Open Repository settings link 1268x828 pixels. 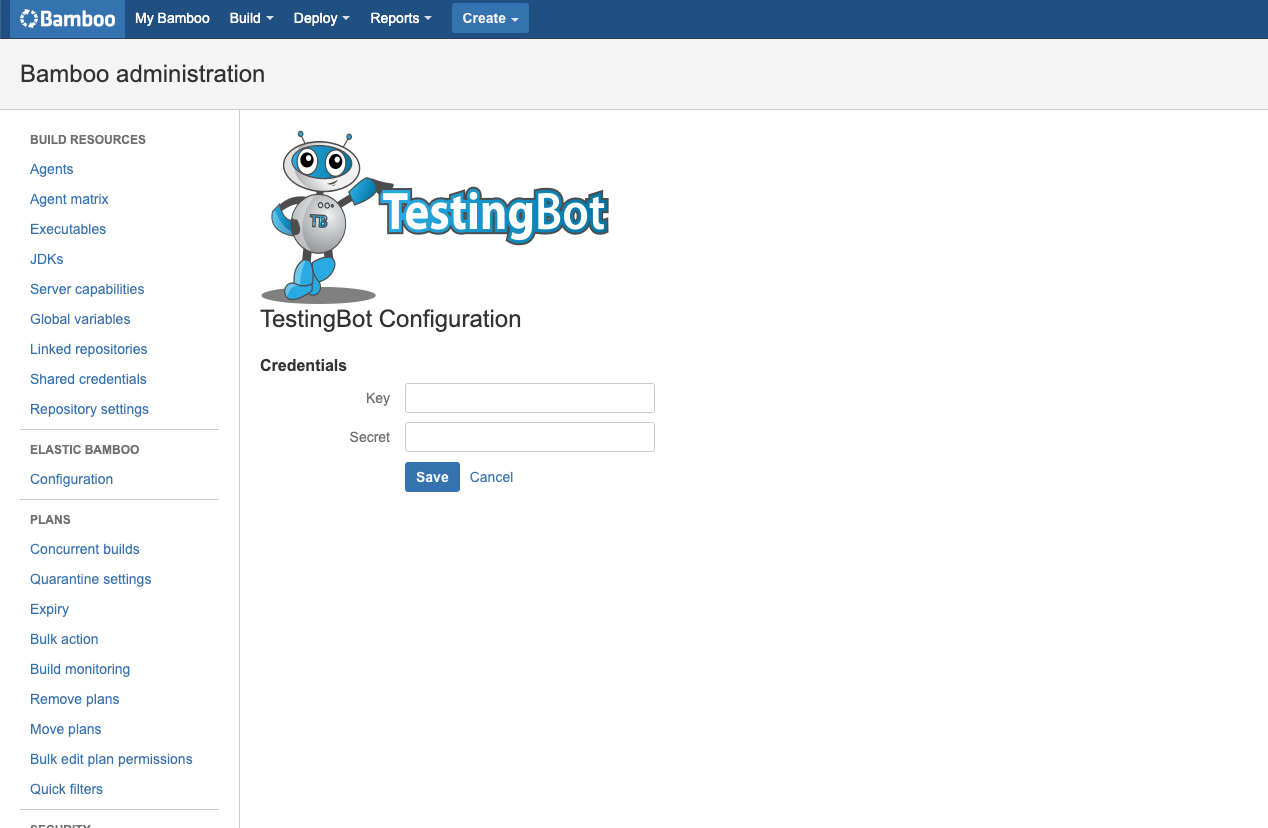(89, 409)
